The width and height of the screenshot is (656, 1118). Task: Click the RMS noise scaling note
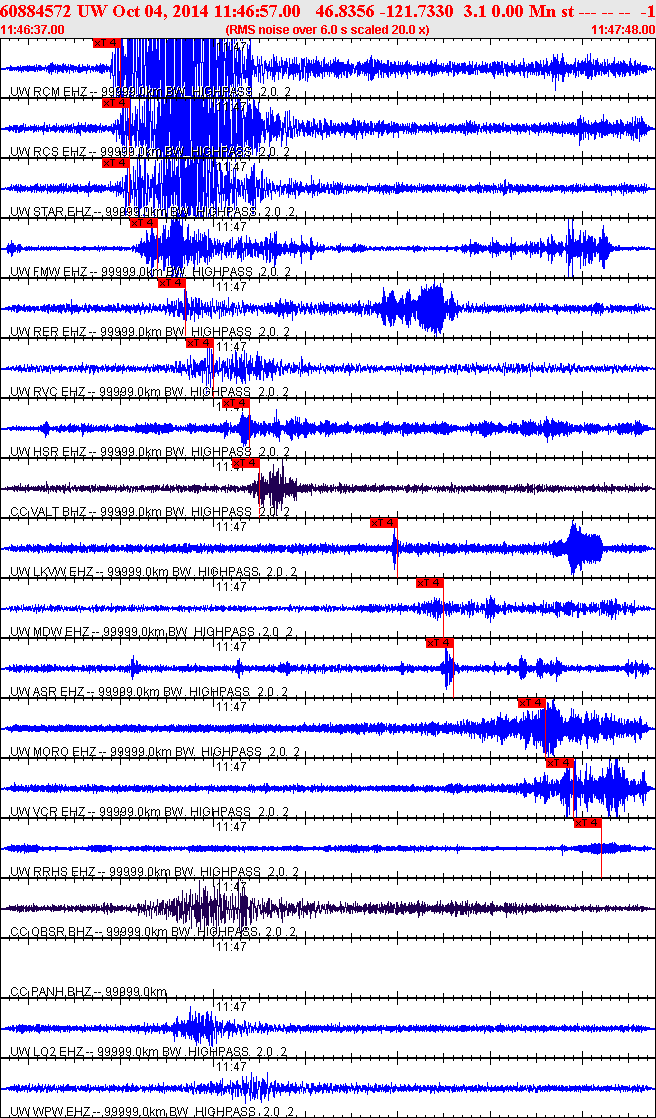click(x=327, y=30)
